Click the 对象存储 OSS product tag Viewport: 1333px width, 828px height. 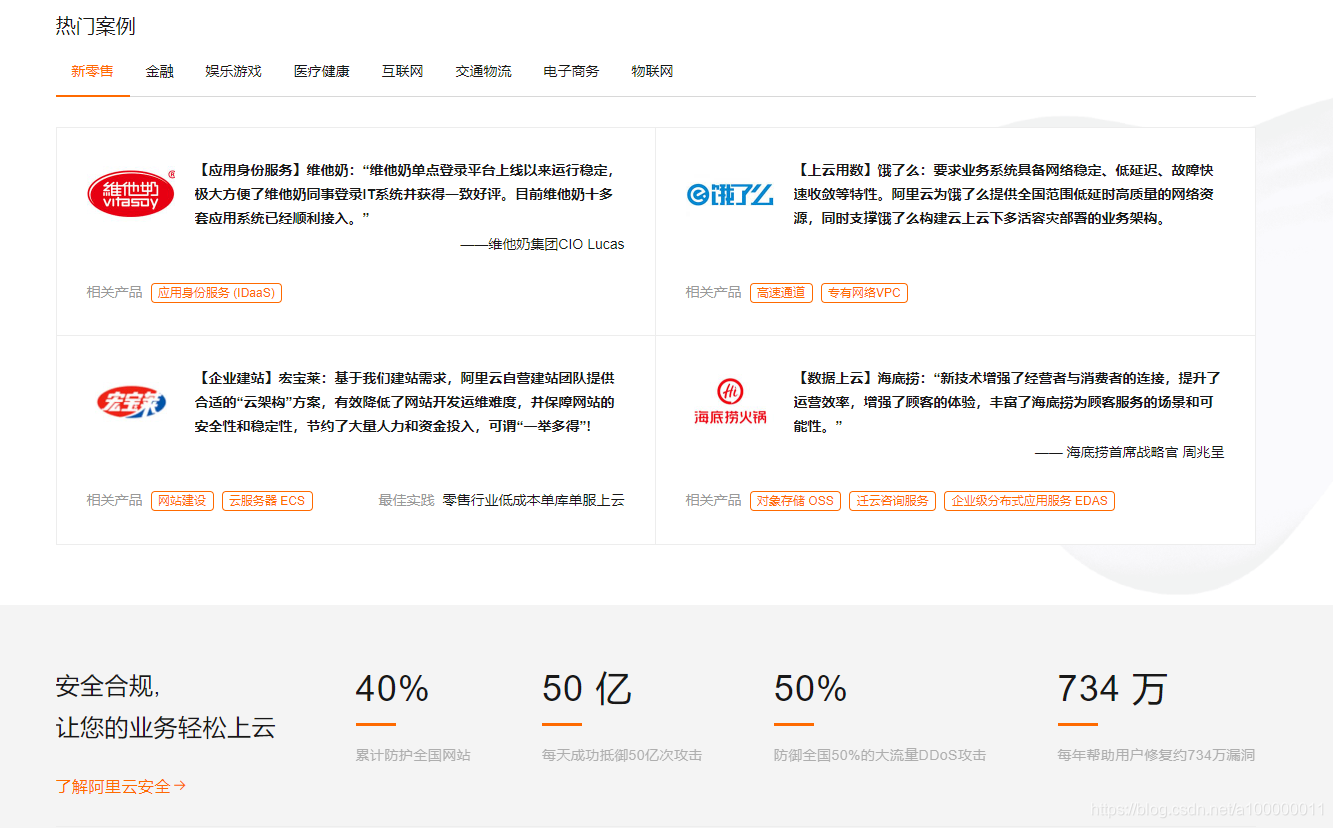795,500
